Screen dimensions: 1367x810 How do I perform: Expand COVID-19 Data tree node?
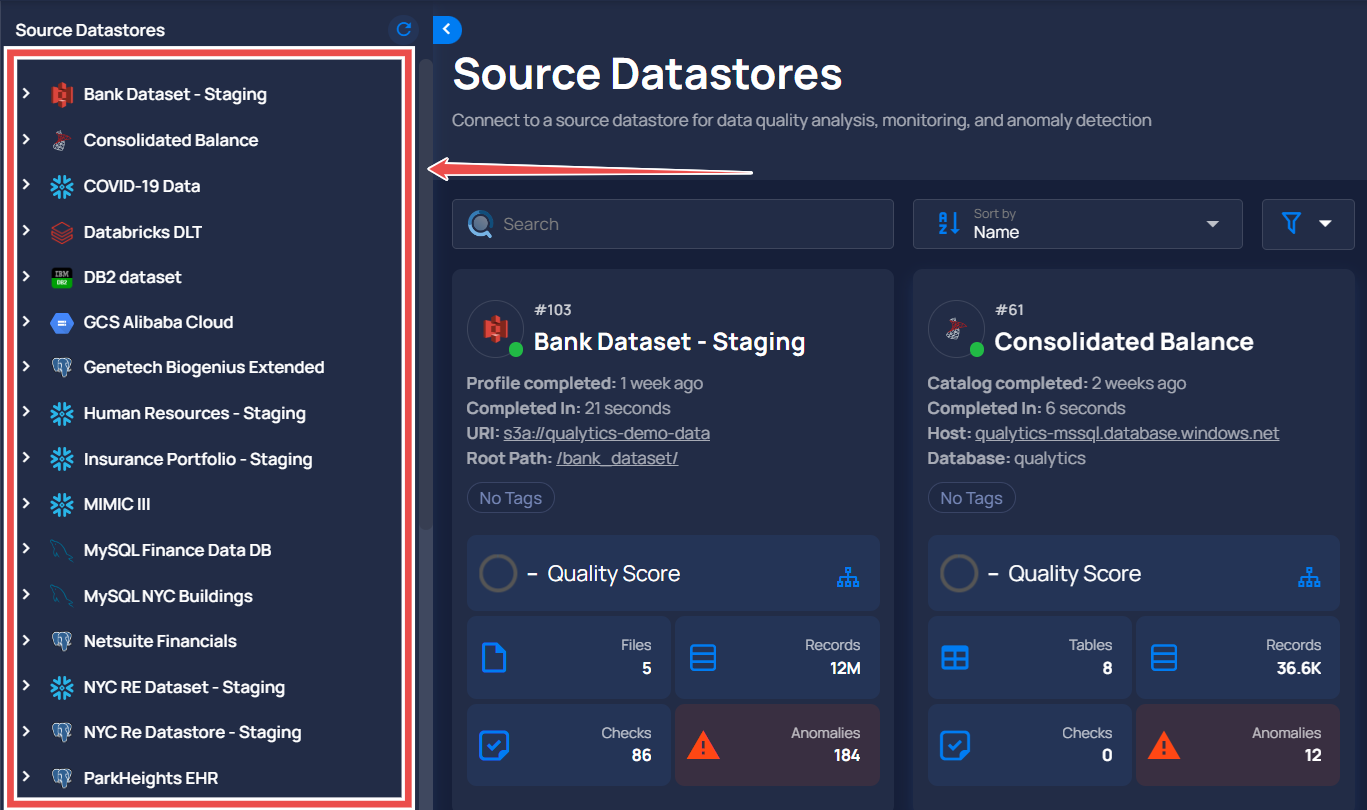point(27,185)
